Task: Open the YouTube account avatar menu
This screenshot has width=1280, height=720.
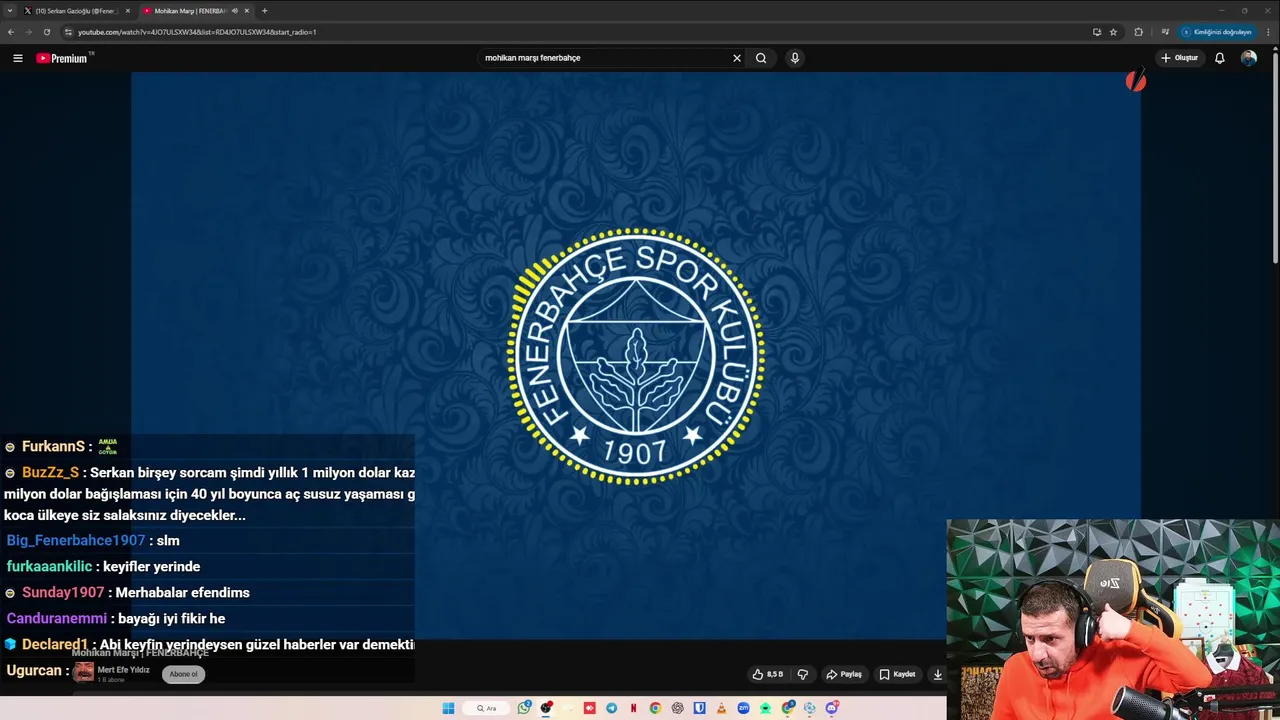Action: pyautogui.click(x=1249, y=58)
